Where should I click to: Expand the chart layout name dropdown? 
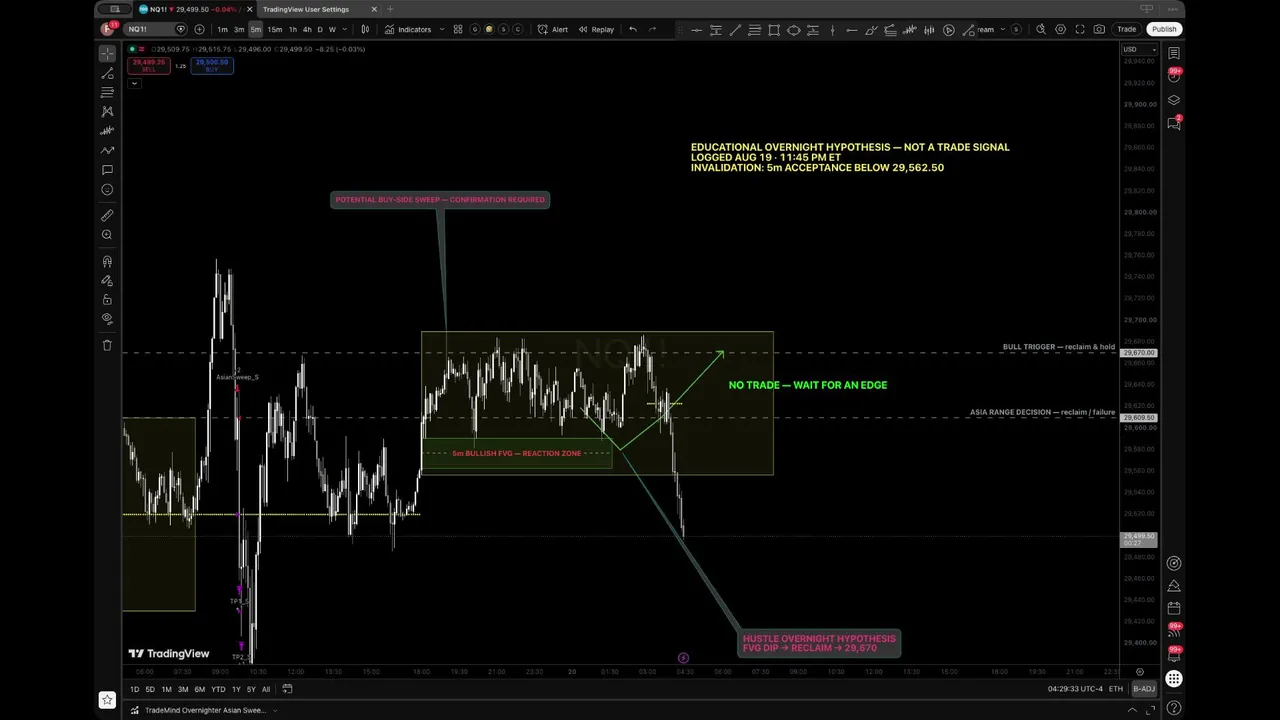(1003, 29)
